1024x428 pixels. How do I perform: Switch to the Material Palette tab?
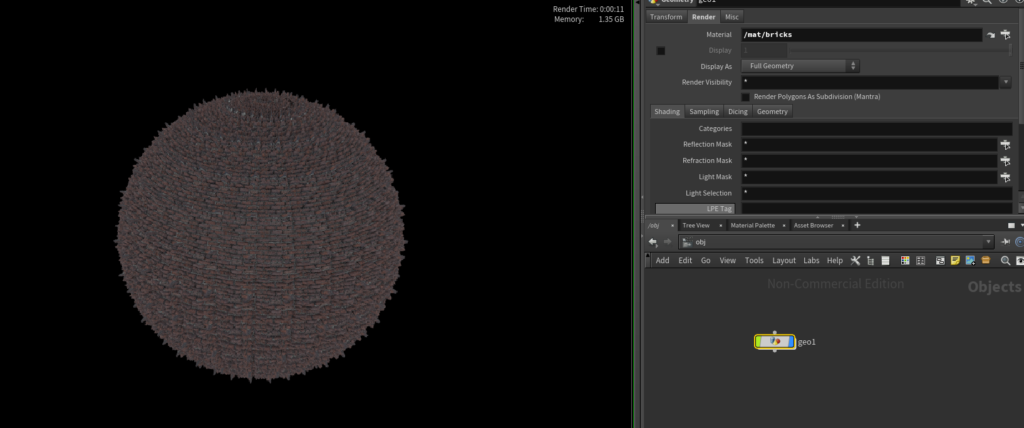coord(753,225)
